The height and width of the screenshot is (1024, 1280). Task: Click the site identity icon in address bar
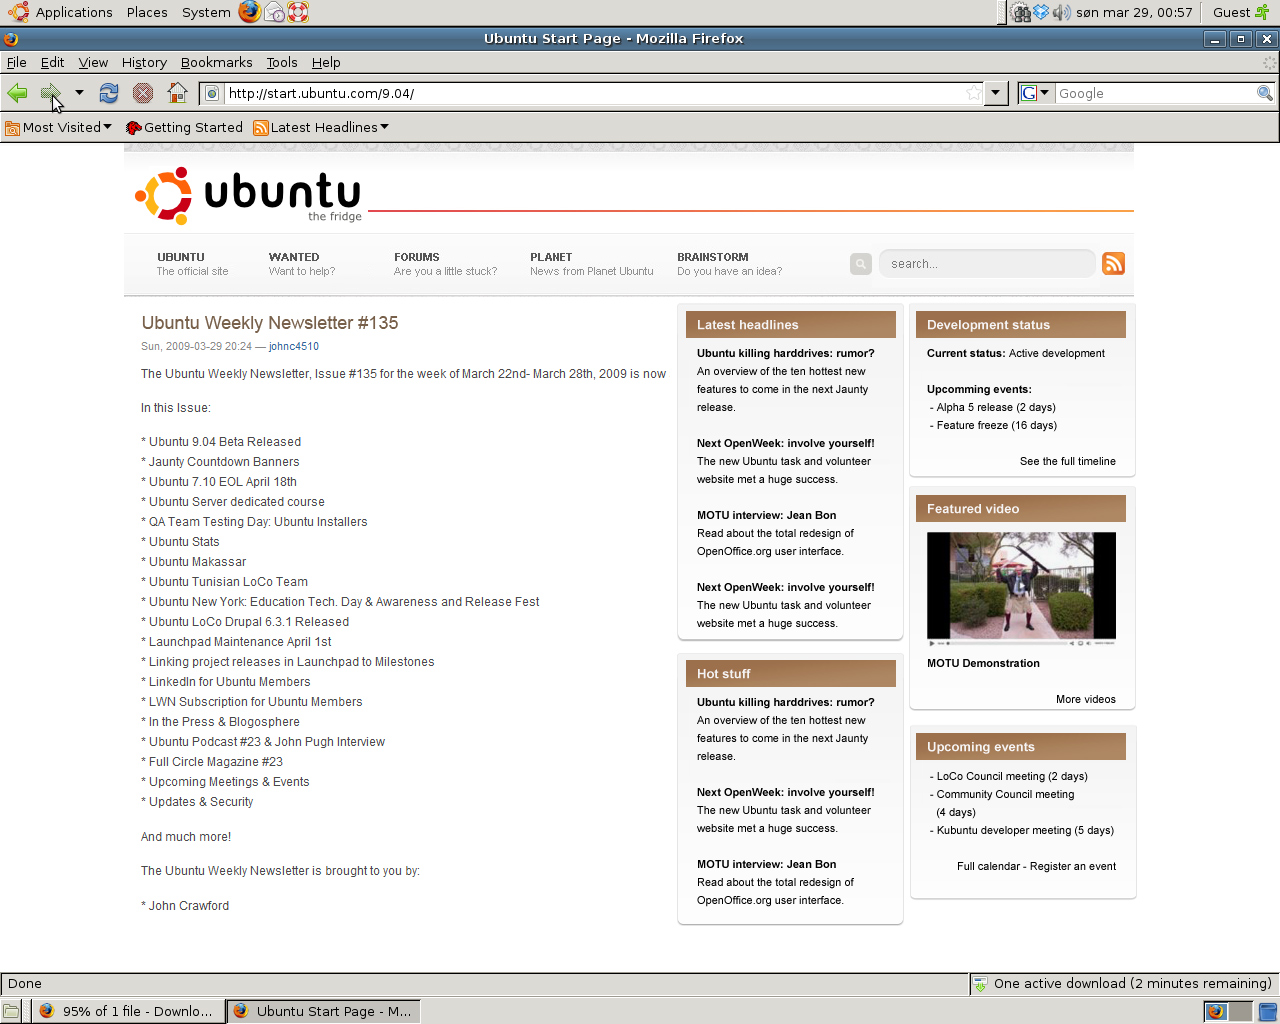212,93
